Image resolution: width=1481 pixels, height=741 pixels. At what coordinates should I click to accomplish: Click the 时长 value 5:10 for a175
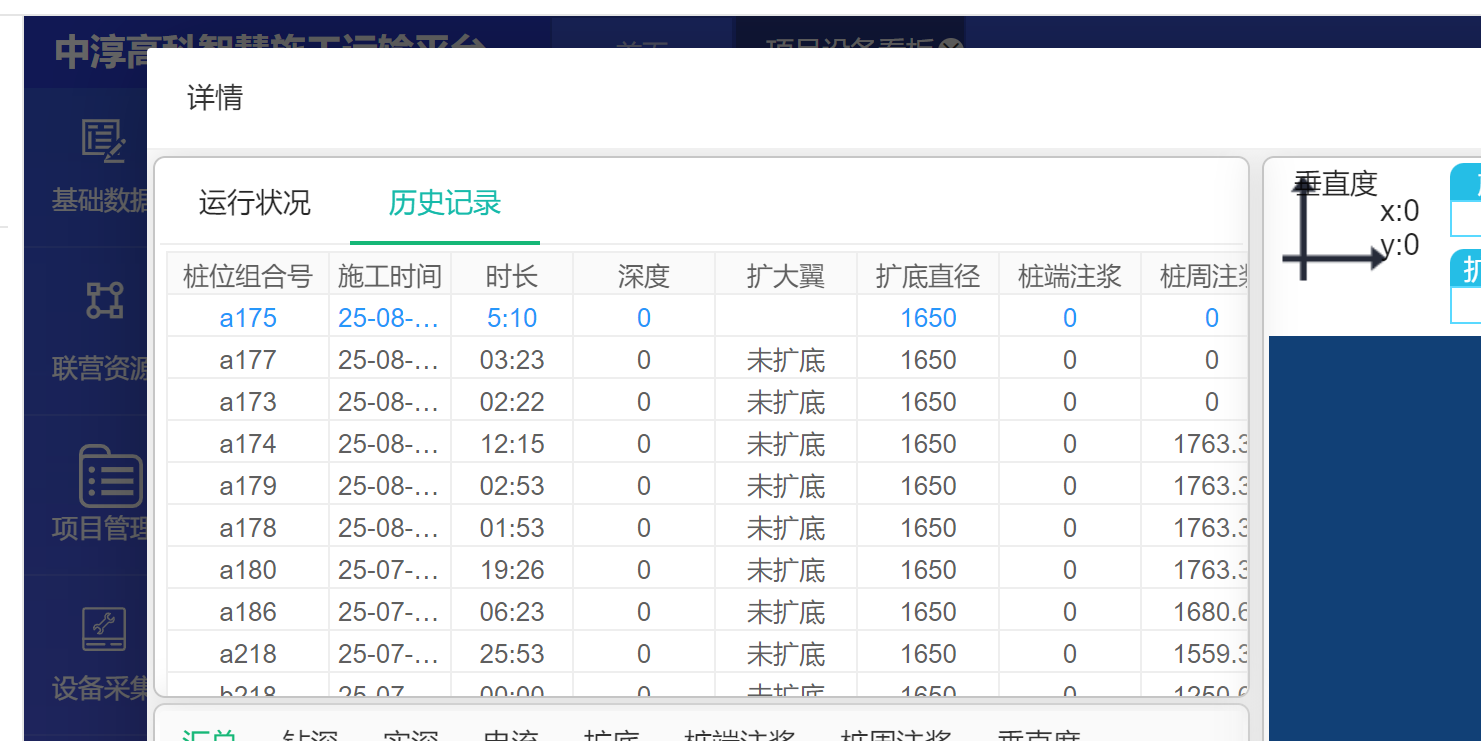point(511,318)
